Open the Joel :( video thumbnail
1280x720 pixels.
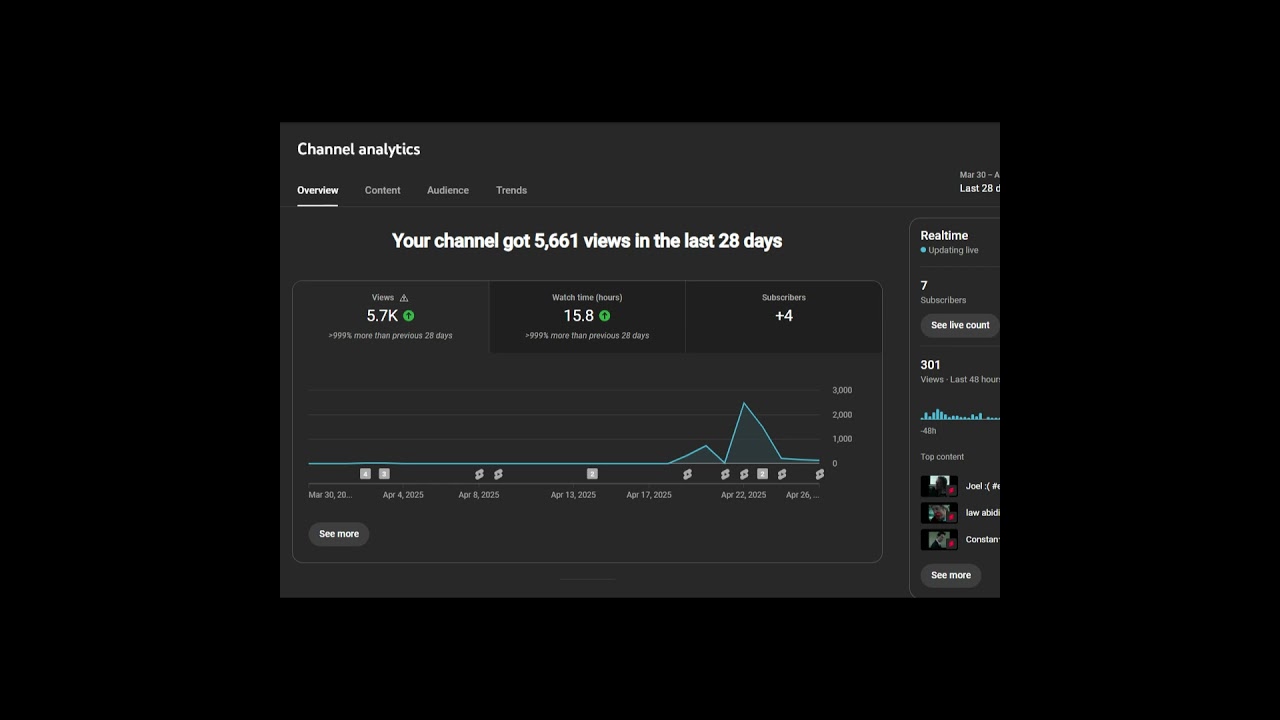coord(939,486)
